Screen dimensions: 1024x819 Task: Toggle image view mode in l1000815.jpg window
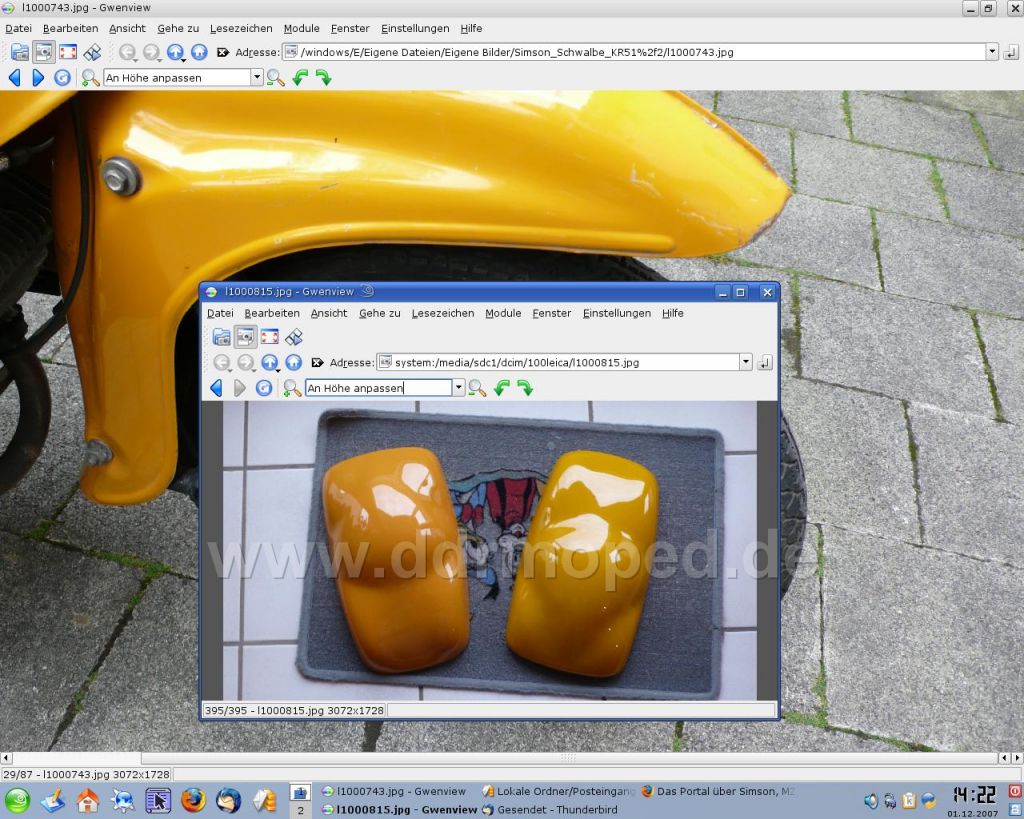click(245, 337)
